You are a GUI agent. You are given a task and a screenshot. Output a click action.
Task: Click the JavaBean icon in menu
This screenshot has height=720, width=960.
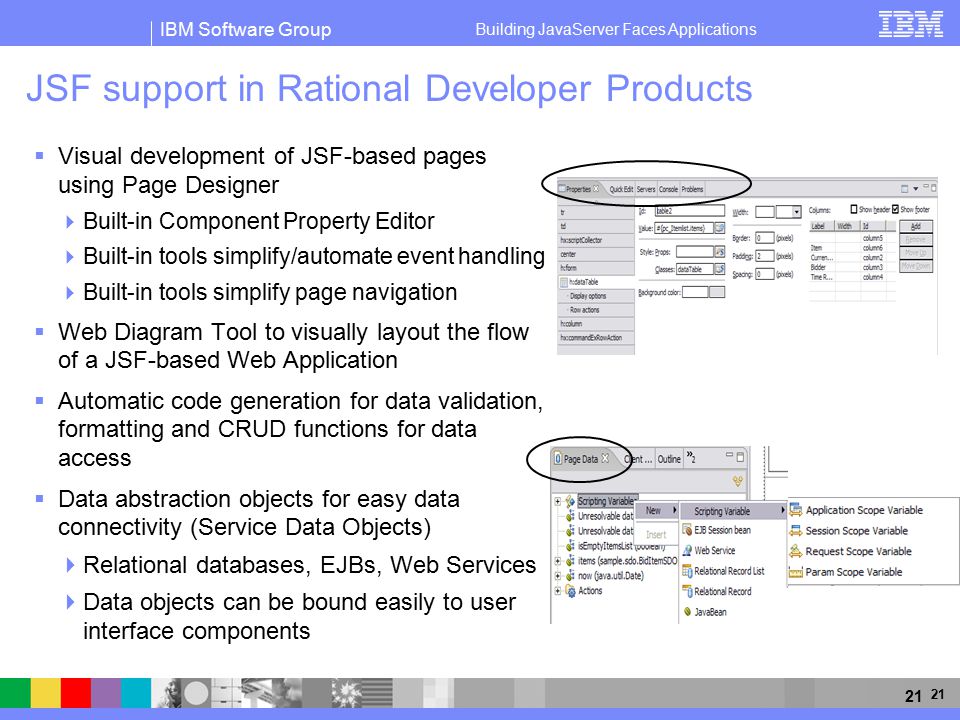point(687,612)
